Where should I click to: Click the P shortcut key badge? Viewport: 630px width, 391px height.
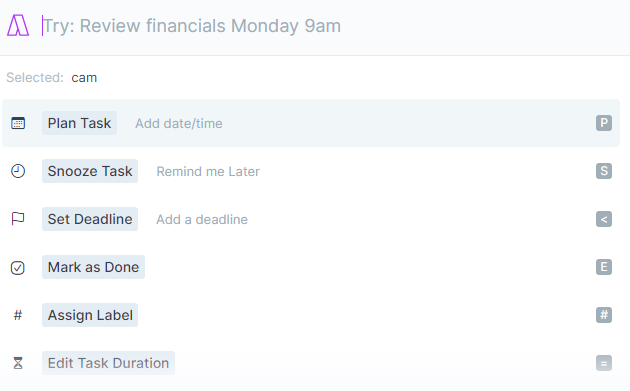604,123
